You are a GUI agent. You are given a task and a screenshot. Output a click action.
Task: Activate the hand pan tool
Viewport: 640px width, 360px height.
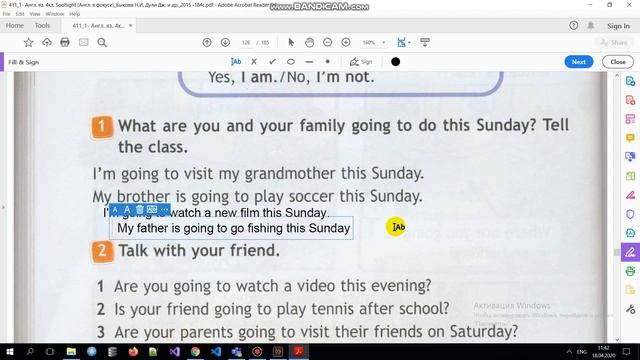click(x=309, y=42)
